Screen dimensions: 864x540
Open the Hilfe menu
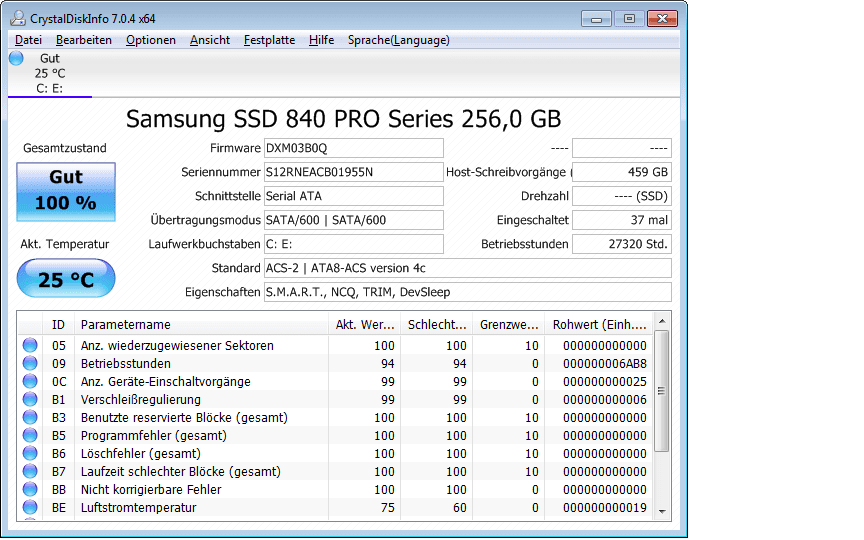tap(321, 40)
